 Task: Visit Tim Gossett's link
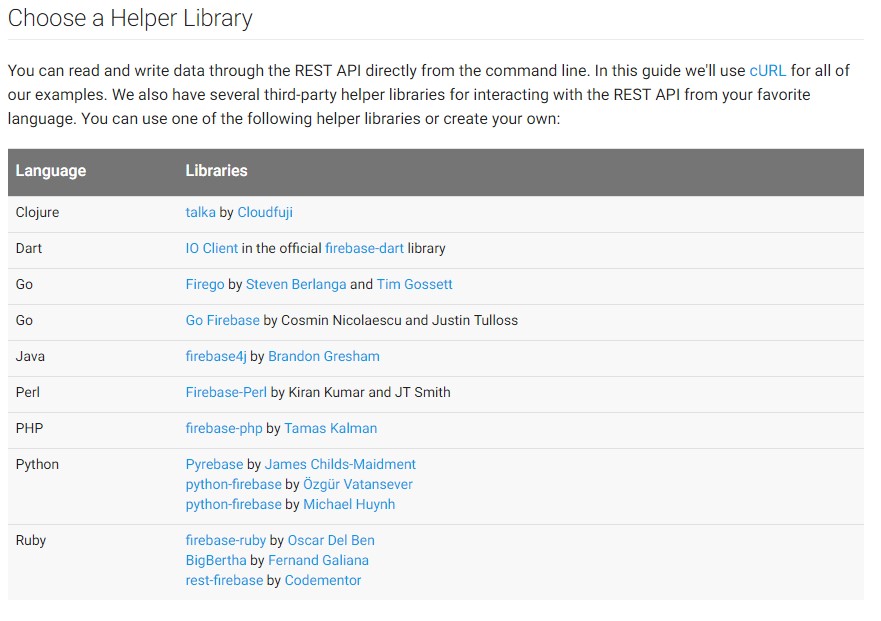click(x=414, y=284)
